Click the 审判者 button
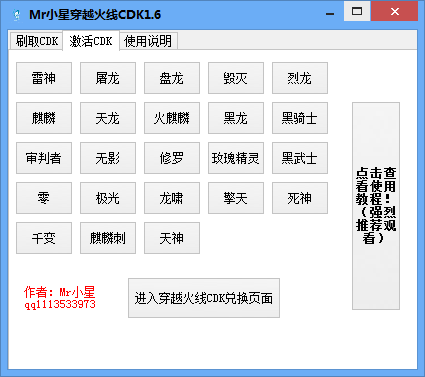Screen dimensions: 425x377 click(44, 158)
